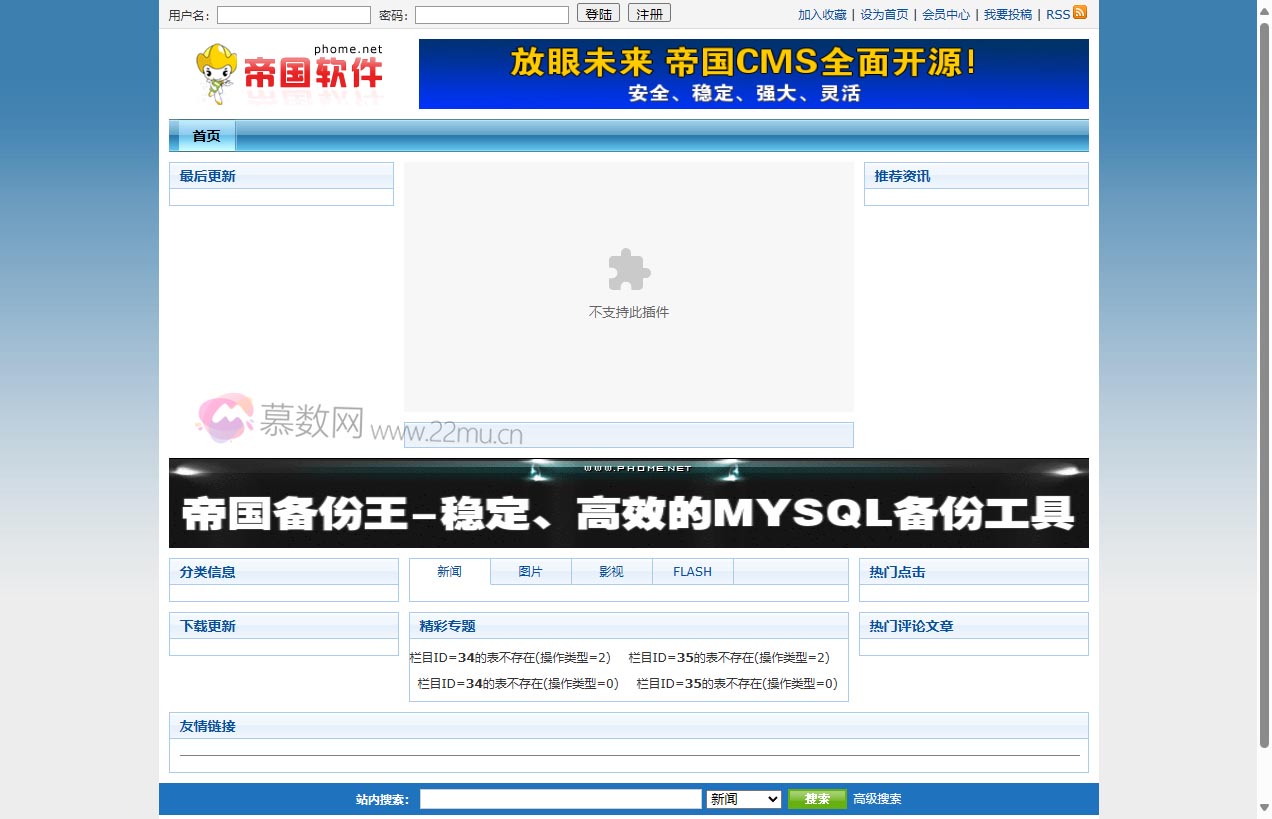The image size is (1272, 819).
Task: Click the 注册 register button
Action: [649, 13]
